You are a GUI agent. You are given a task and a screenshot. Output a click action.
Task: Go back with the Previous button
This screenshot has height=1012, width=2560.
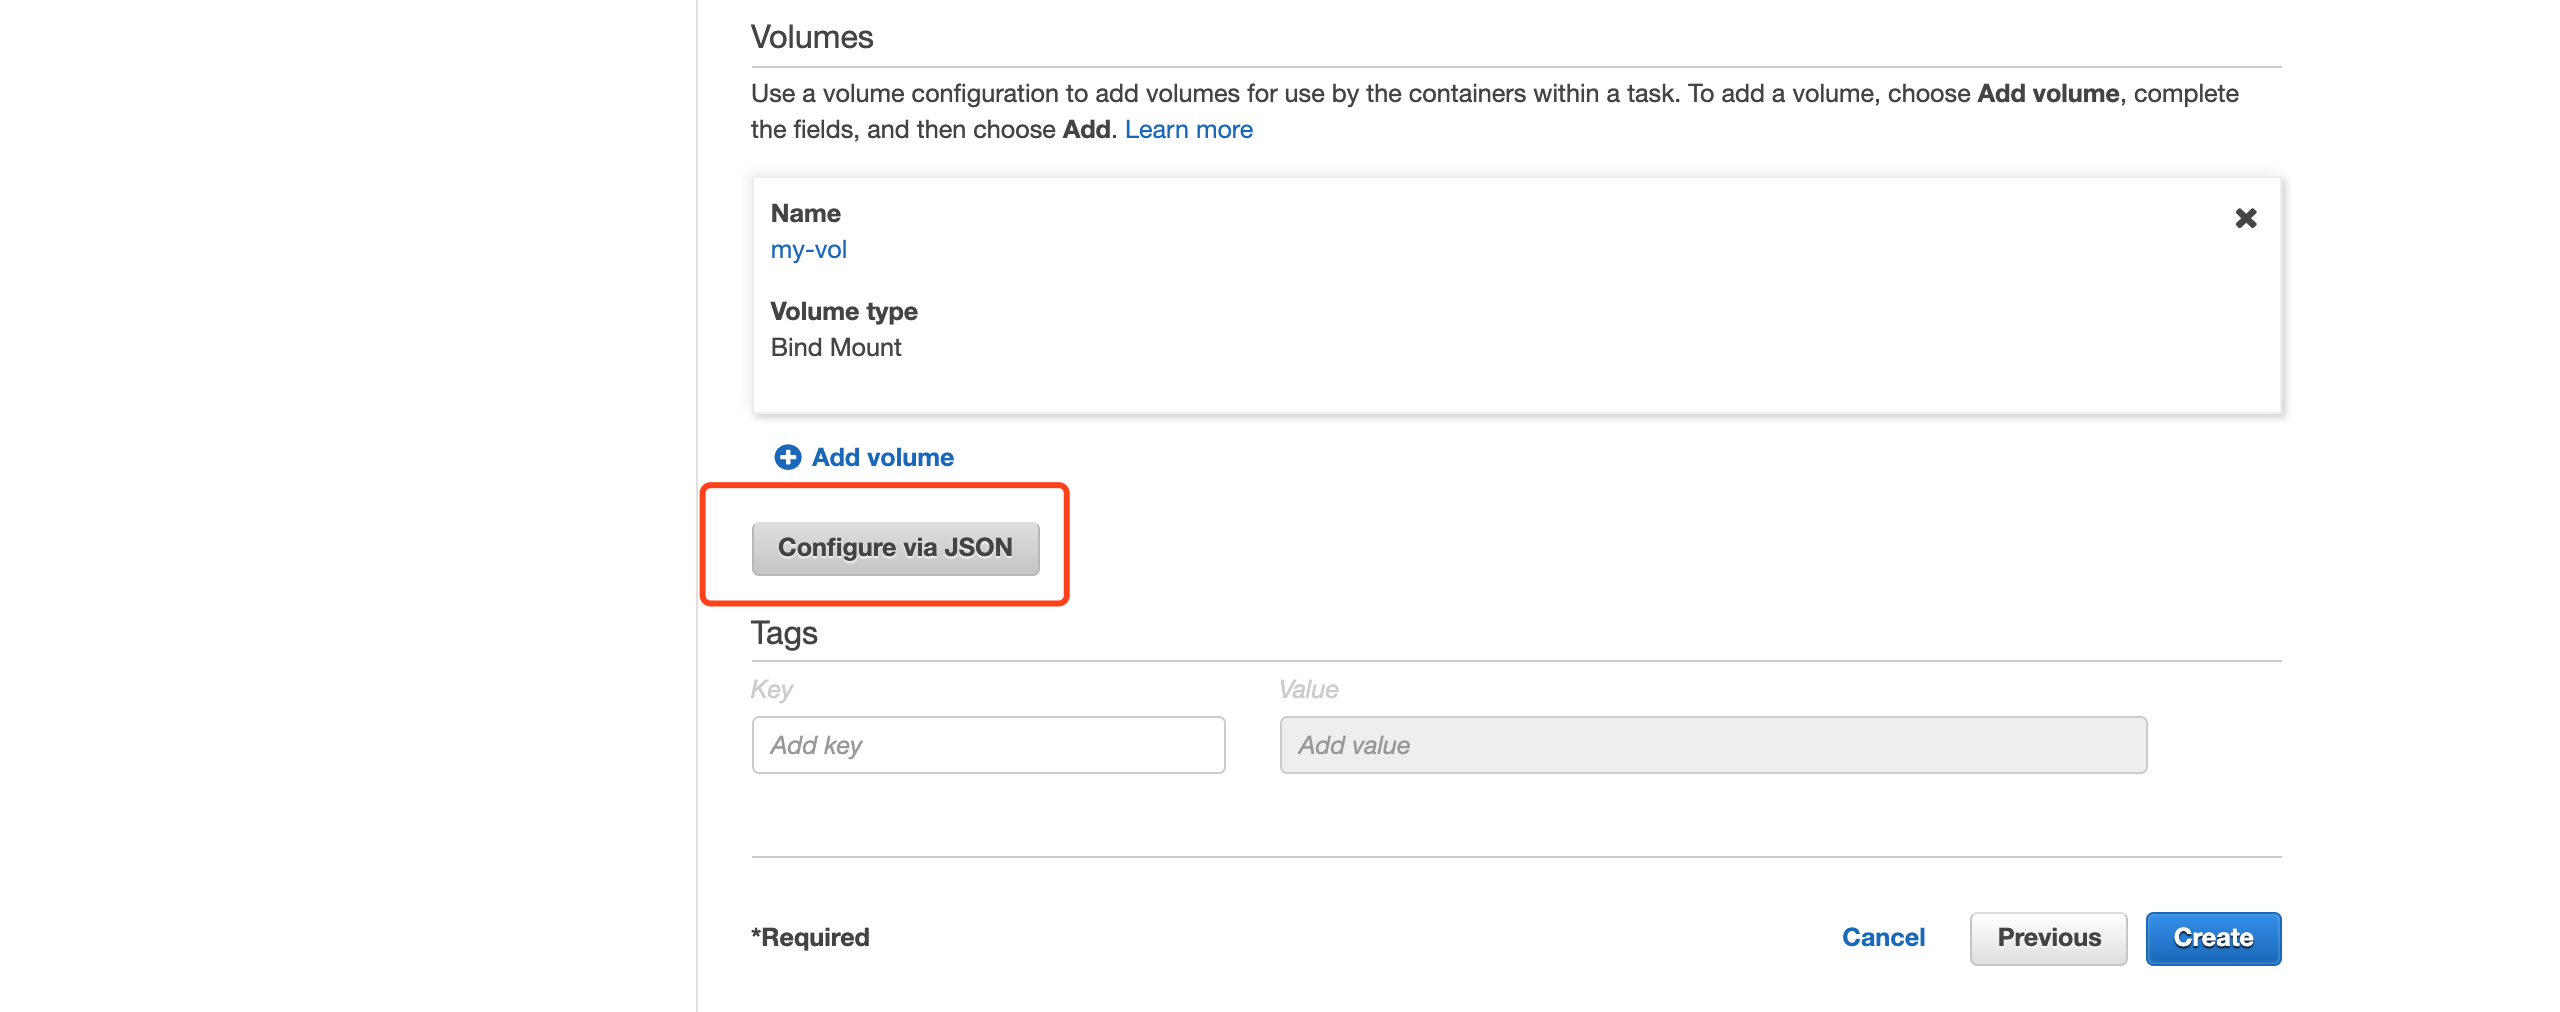2048,938
